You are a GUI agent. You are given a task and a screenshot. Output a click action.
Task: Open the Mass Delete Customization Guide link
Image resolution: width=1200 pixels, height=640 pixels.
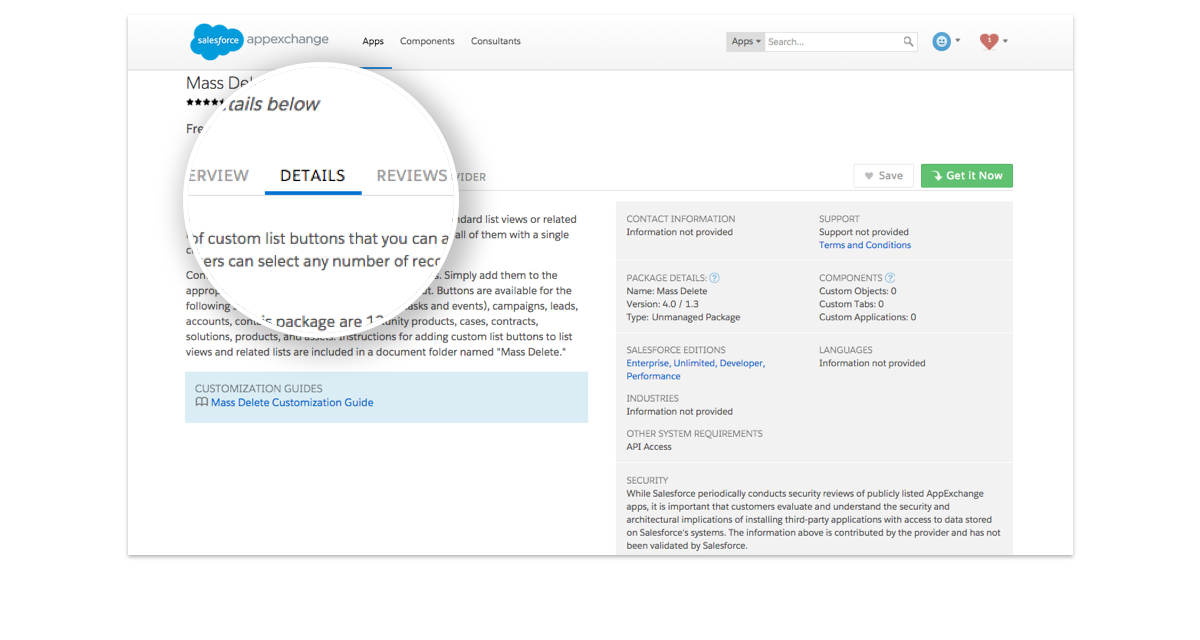pos(292,403)
